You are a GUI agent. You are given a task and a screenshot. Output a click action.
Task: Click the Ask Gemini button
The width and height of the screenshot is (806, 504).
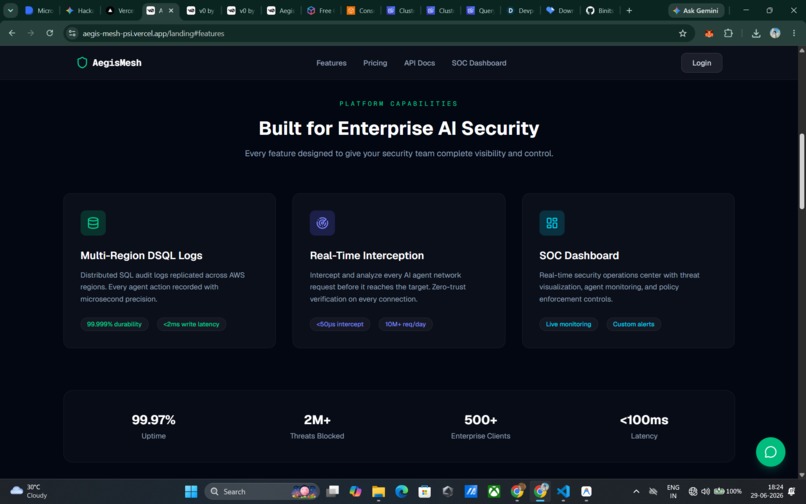tap(696, 10)
